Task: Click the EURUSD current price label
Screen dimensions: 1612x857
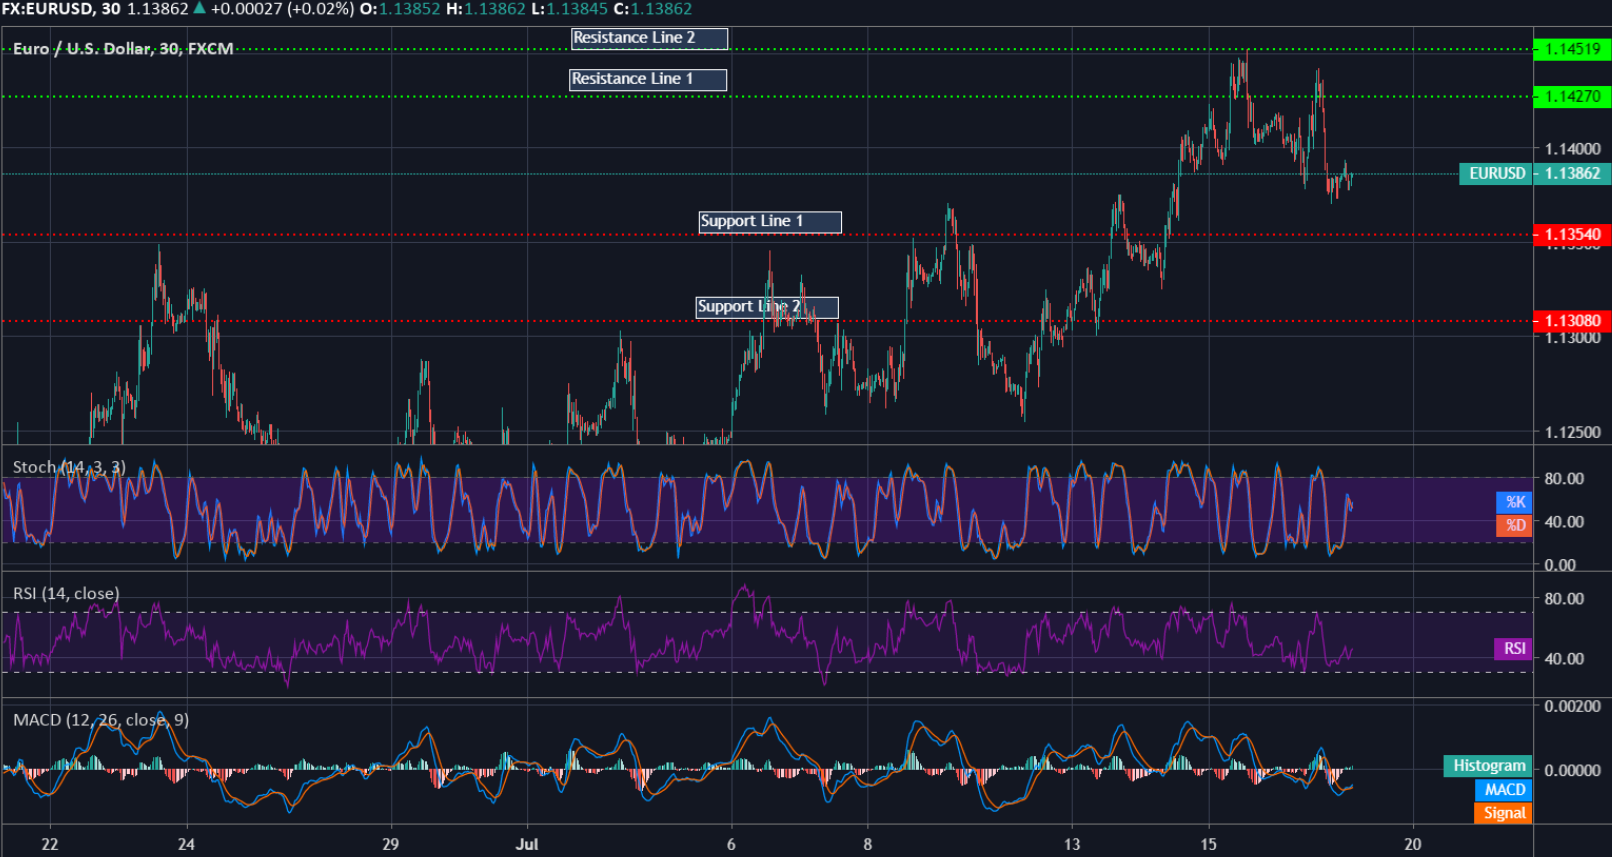Action: tap(1496, 174)
